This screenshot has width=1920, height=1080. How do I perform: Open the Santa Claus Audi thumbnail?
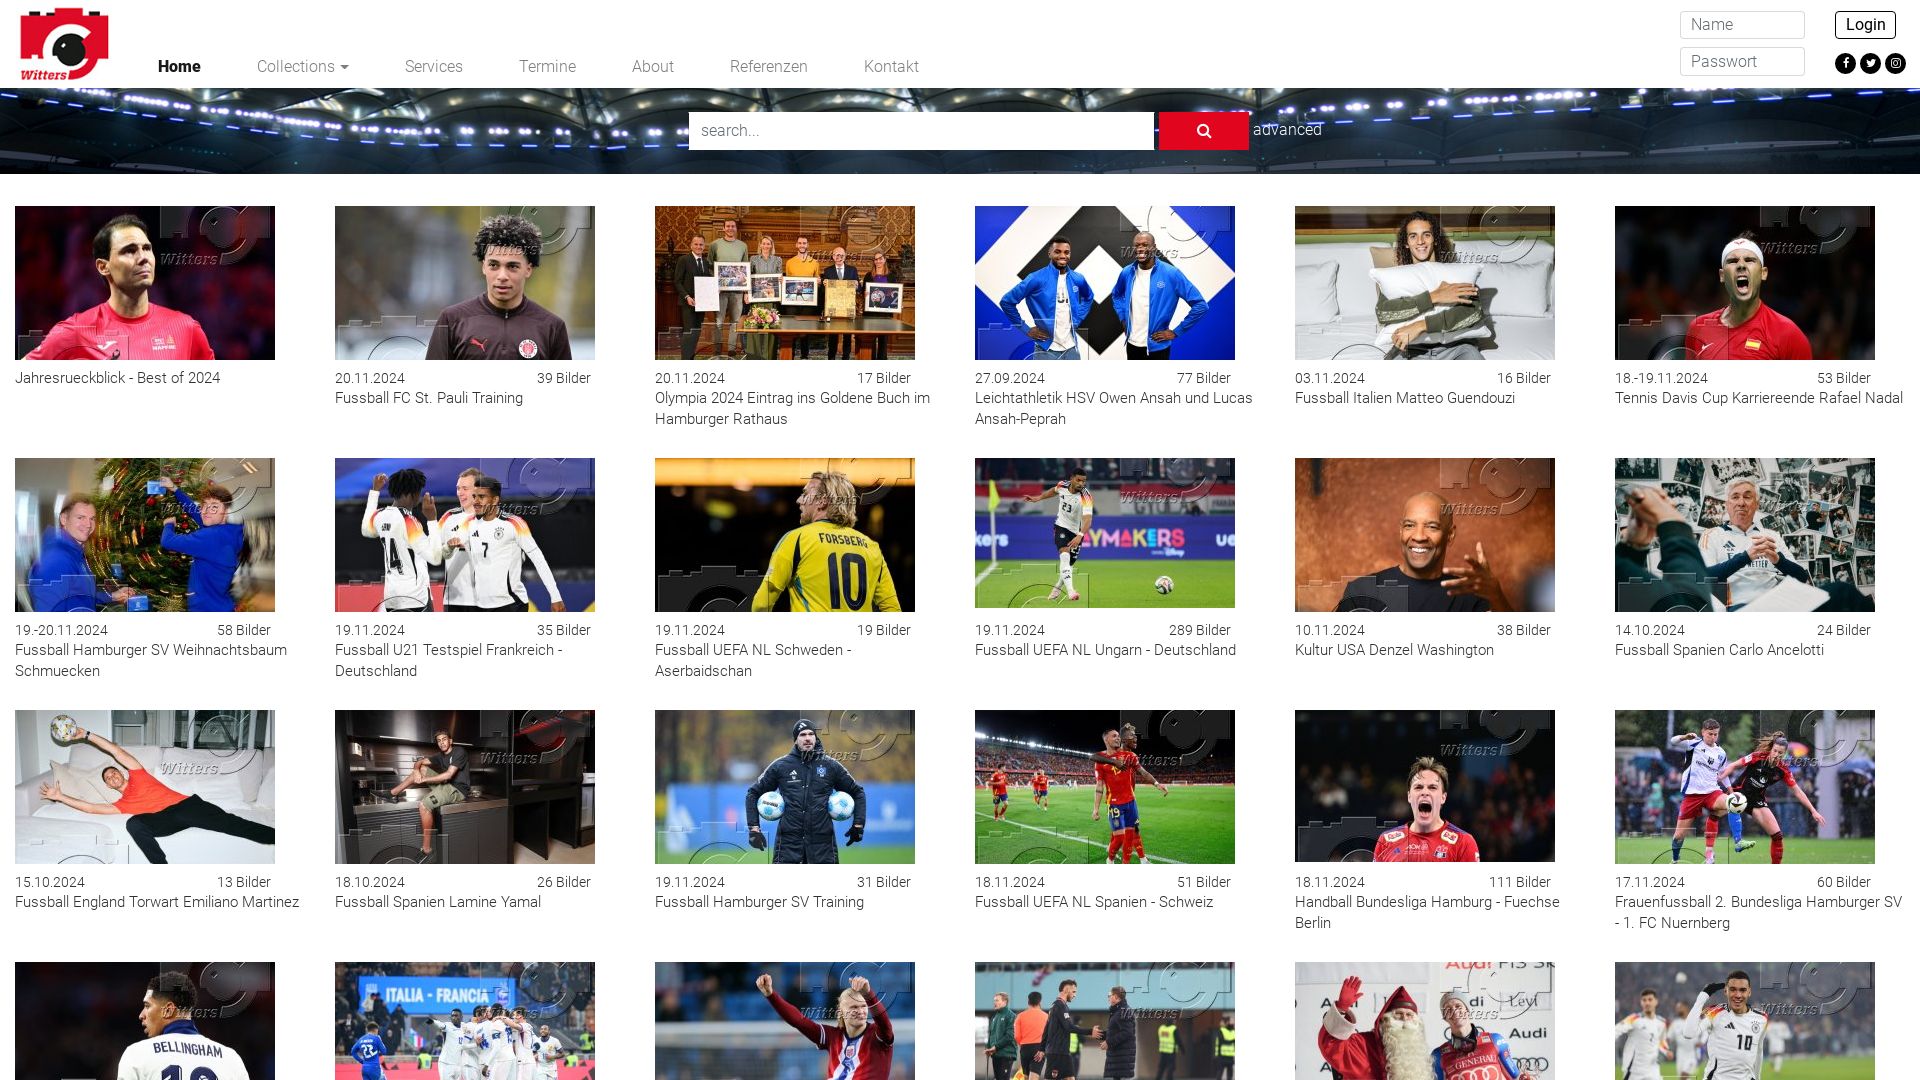[1425, 1021]
